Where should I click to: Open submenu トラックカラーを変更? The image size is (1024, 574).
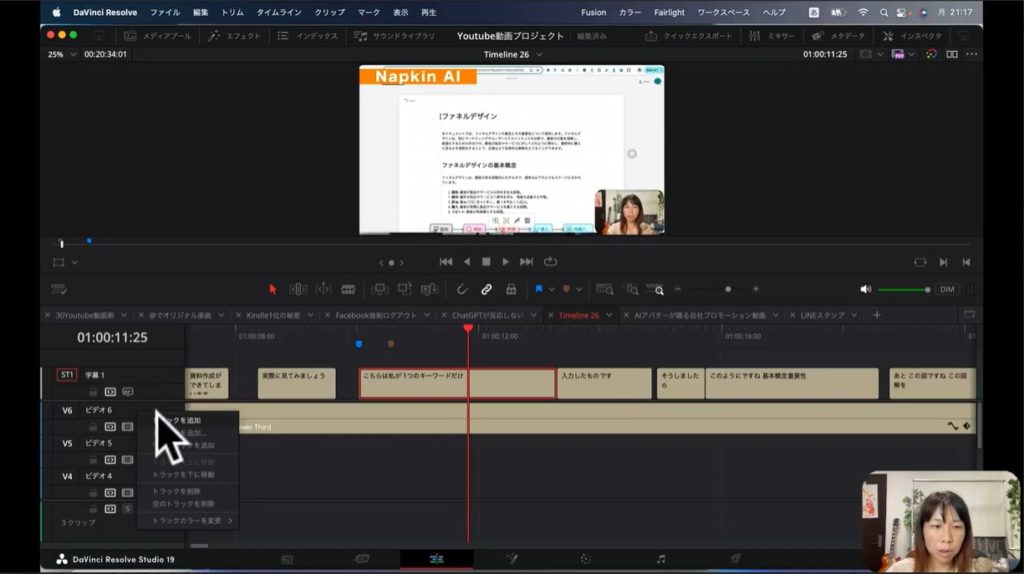[x=188, y=521]
